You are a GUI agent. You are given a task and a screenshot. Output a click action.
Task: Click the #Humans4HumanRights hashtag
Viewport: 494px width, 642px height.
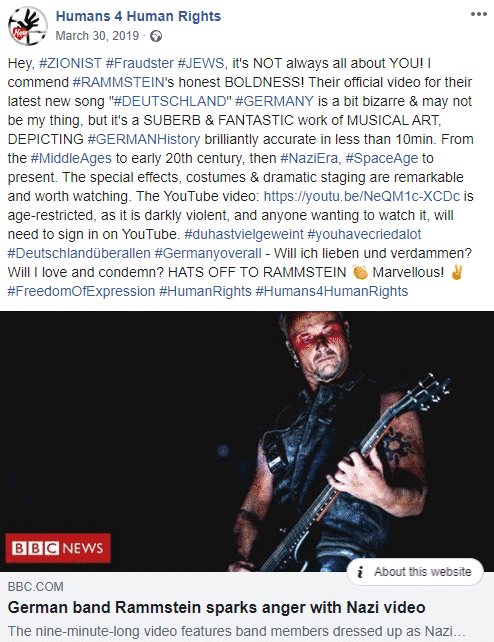tap(332, 291)
